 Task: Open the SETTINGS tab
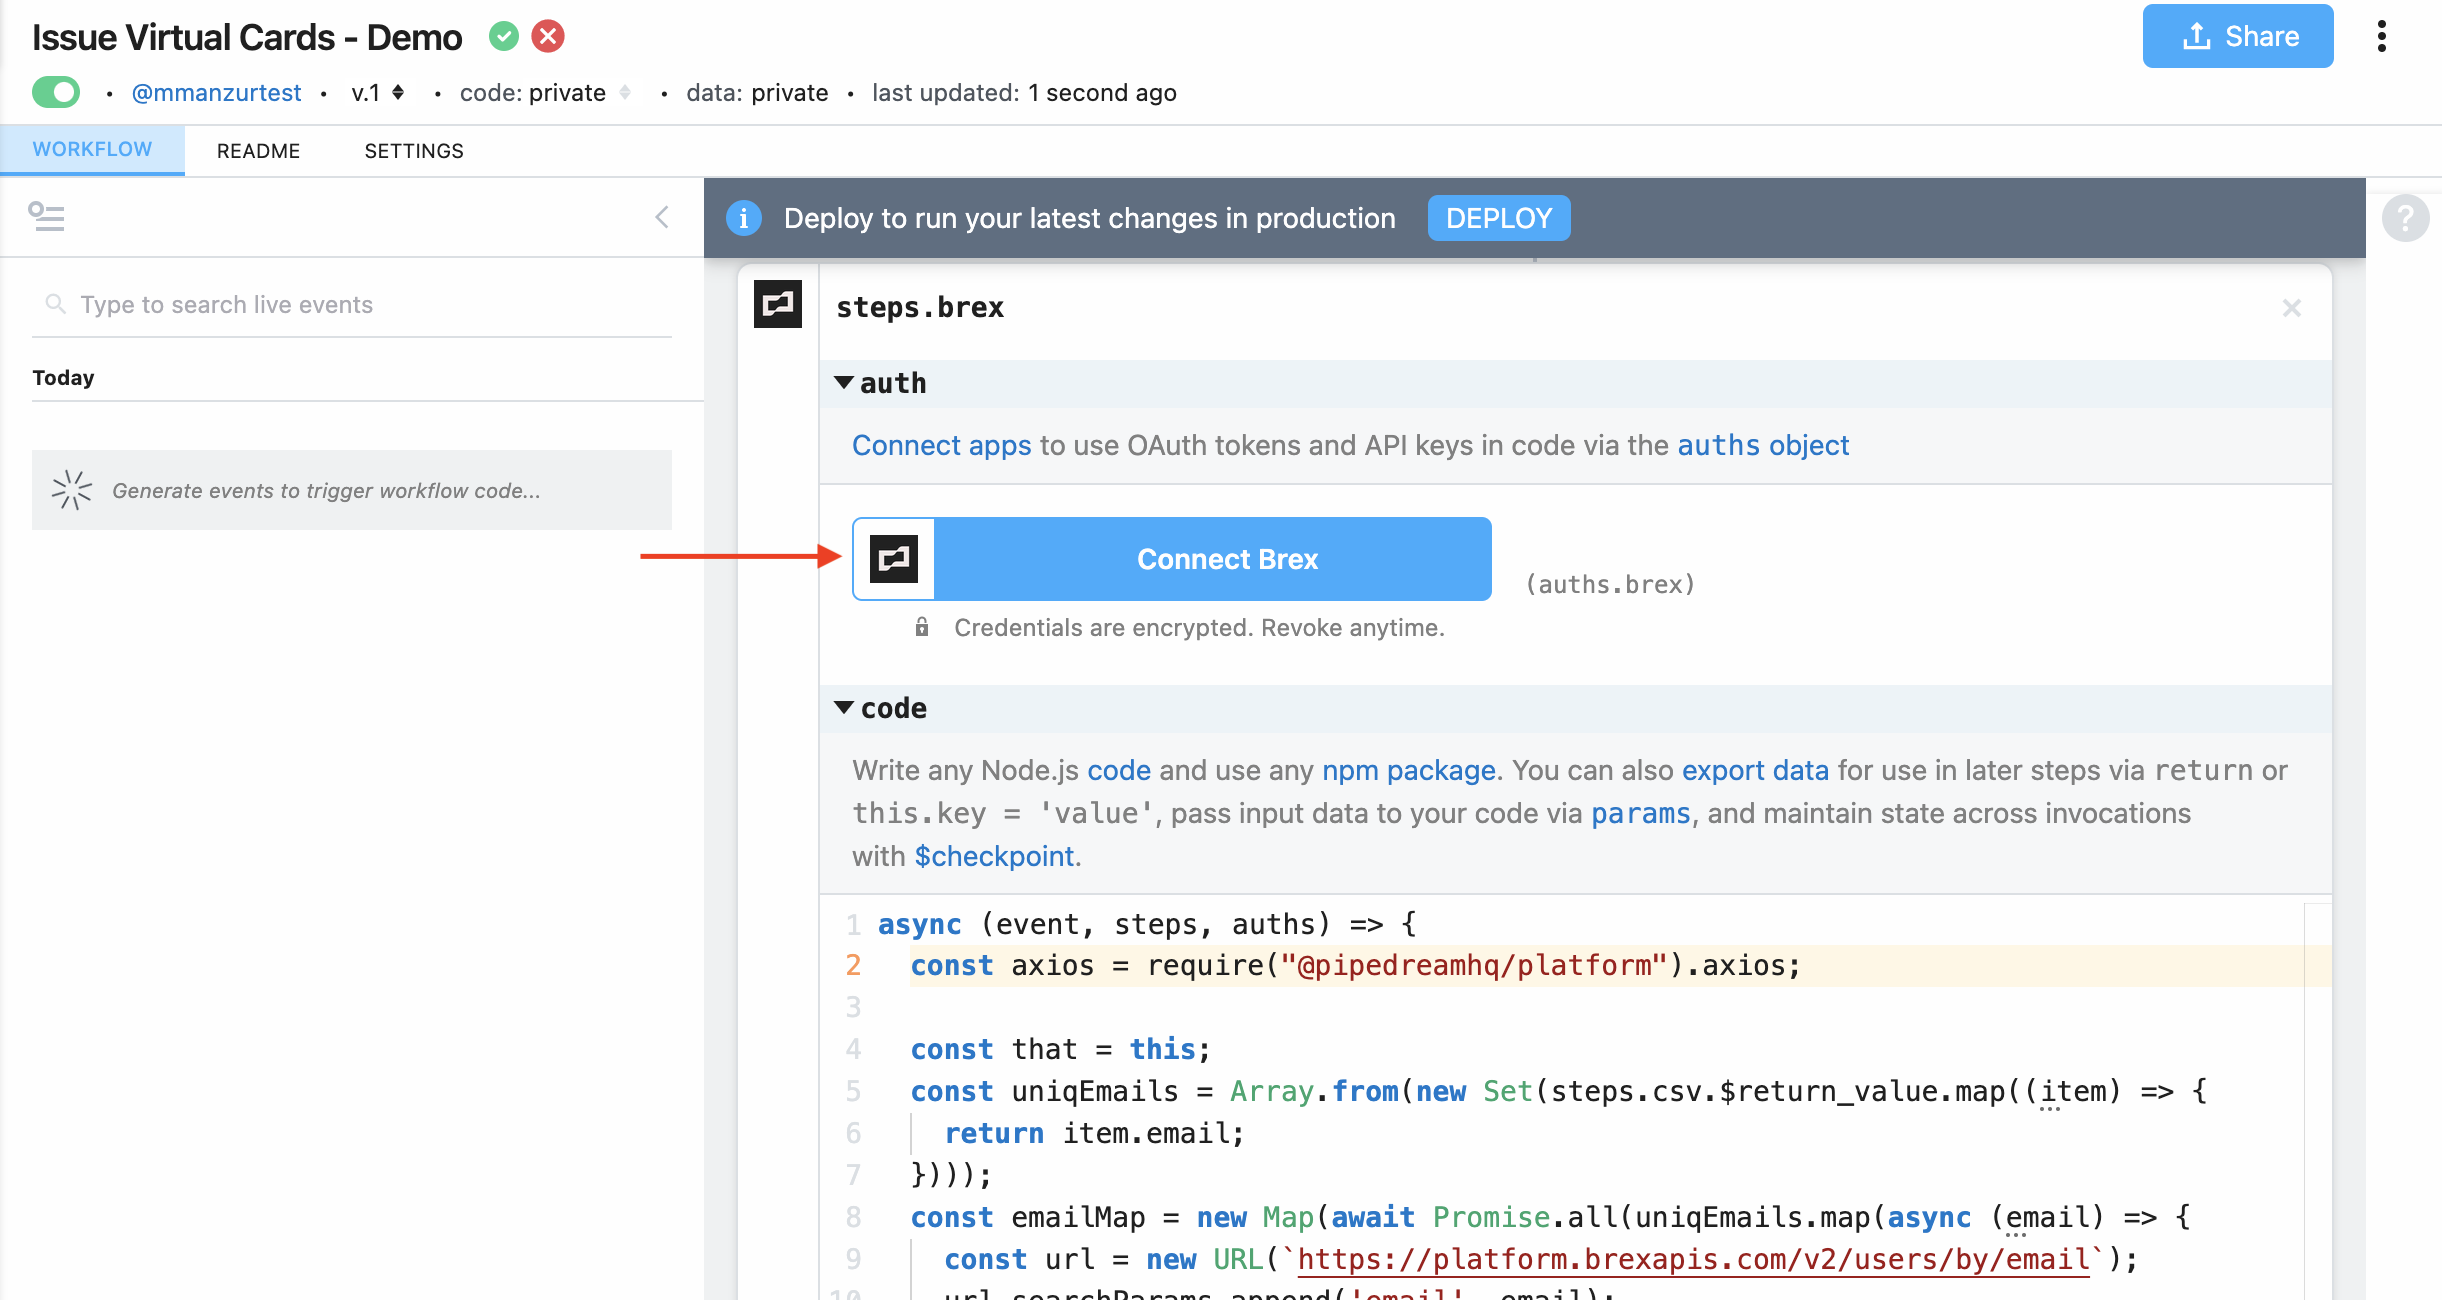coord(414,151)
